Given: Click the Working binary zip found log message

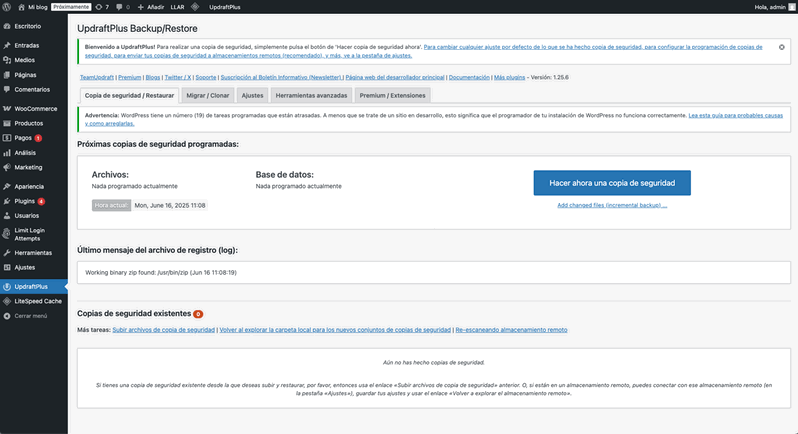Looking at the screenshot, I should click(161, 273).
